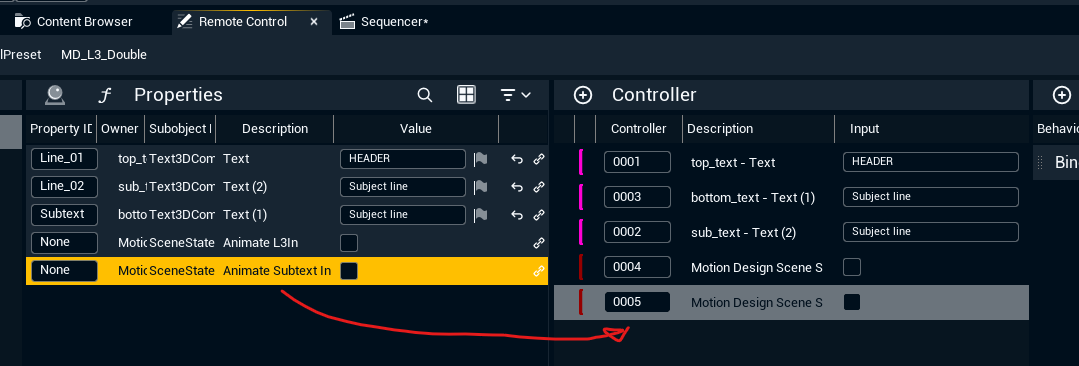Edit the Subject line value in Line_02 row
1079x366 pixels.
[403, 186]
